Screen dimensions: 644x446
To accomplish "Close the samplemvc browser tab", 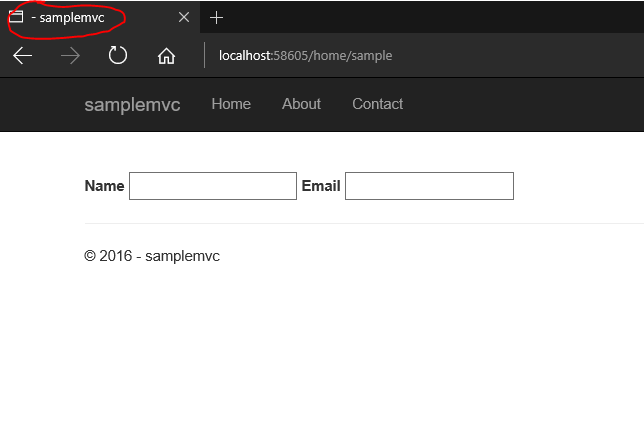I will 183,18.
